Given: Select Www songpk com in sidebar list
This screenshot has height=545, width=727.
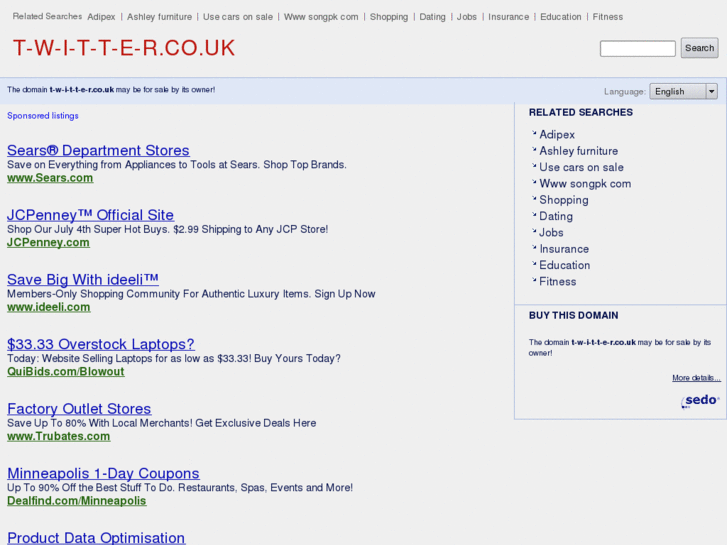Looking at the screenshot, I should 585,184.
